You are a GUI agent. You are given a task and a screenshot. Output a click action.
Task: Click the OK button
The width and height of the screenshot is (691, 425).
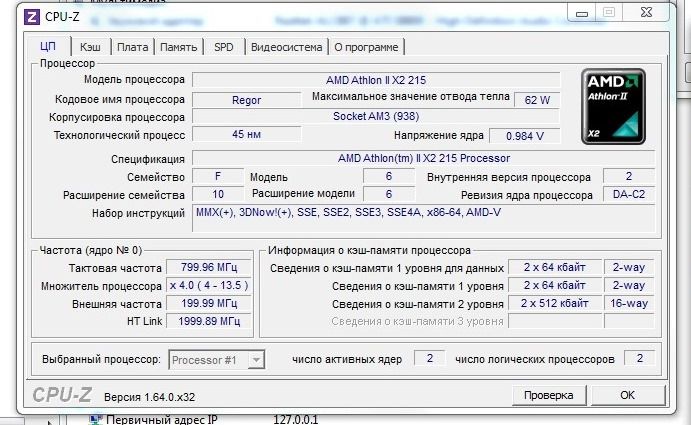click(628, 395)
